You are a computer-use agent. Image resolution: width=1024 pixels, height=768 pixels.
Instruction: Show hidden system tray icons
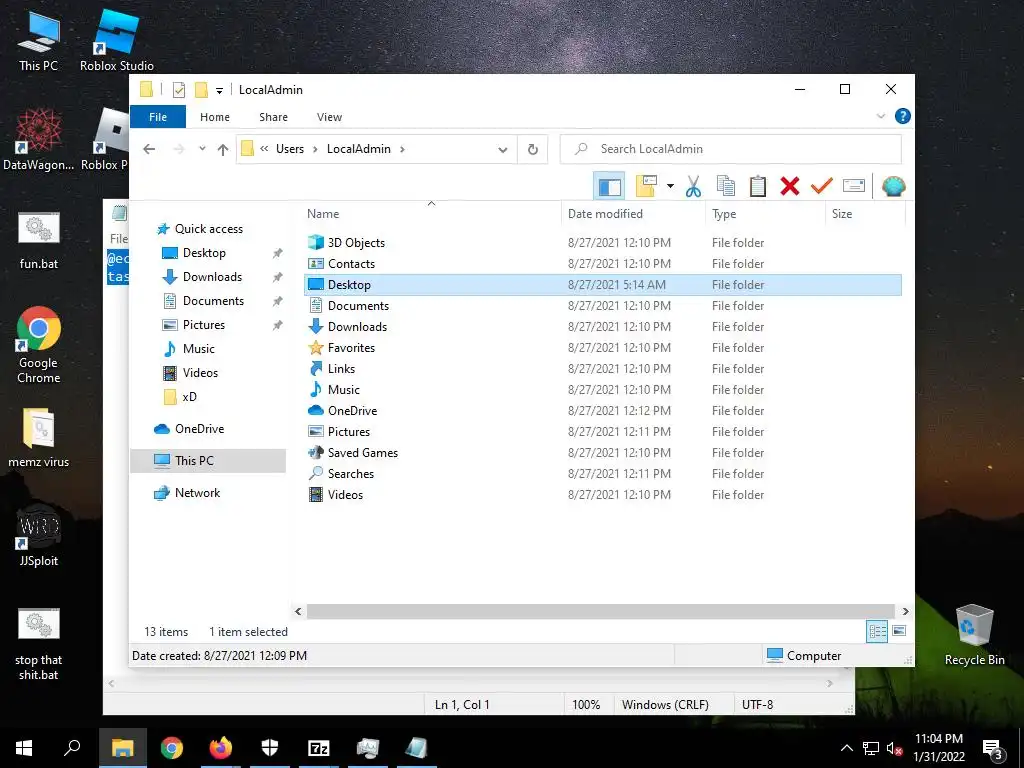point(846,748)
